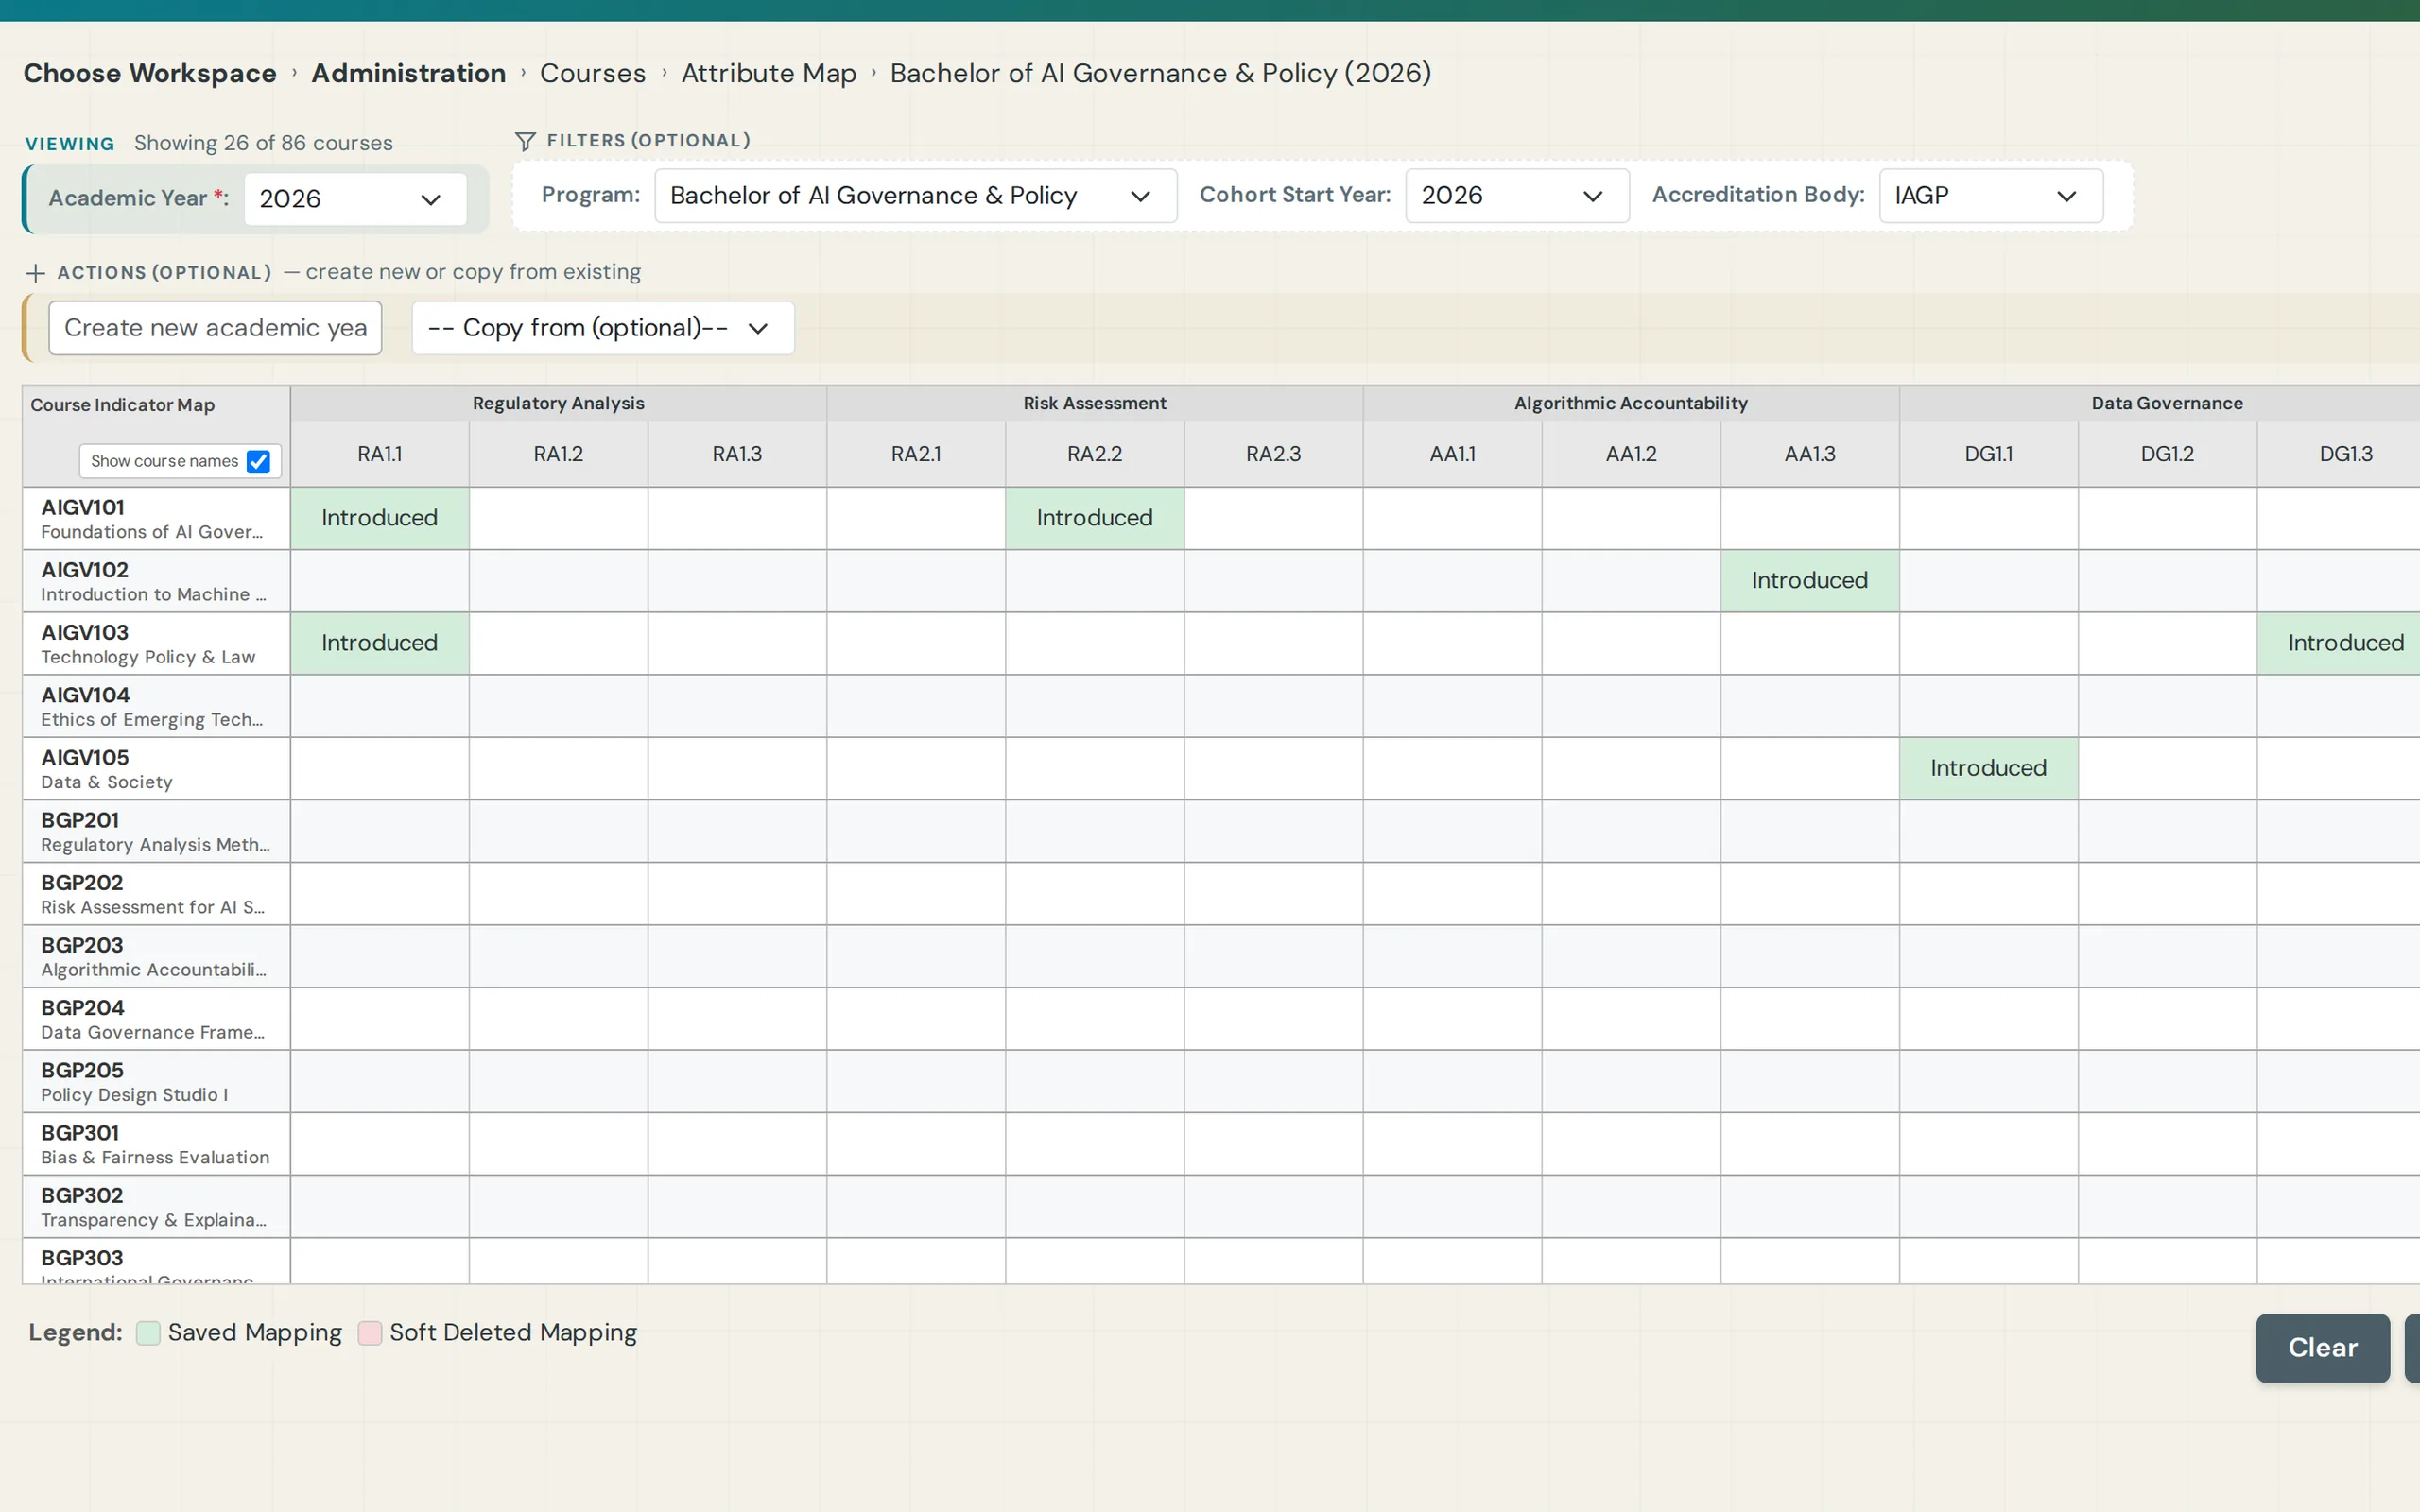The width and height of the screenshot is (2420, 1512).
Task: Open Administration breadcrumb
Action: (408, 73)
